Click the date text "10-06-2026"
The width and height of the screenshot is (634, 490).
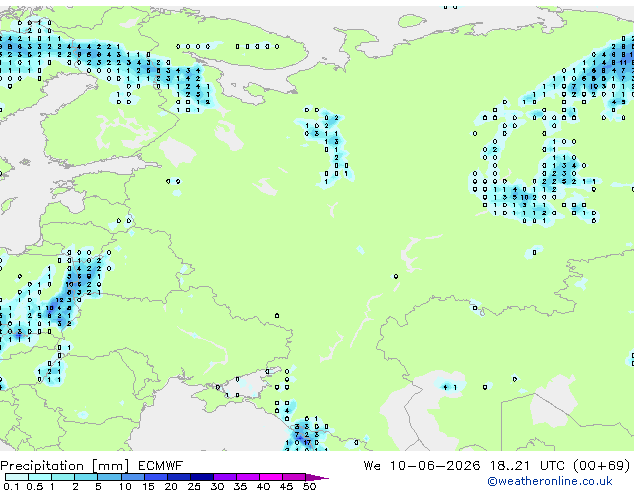(x=435, y=466)
